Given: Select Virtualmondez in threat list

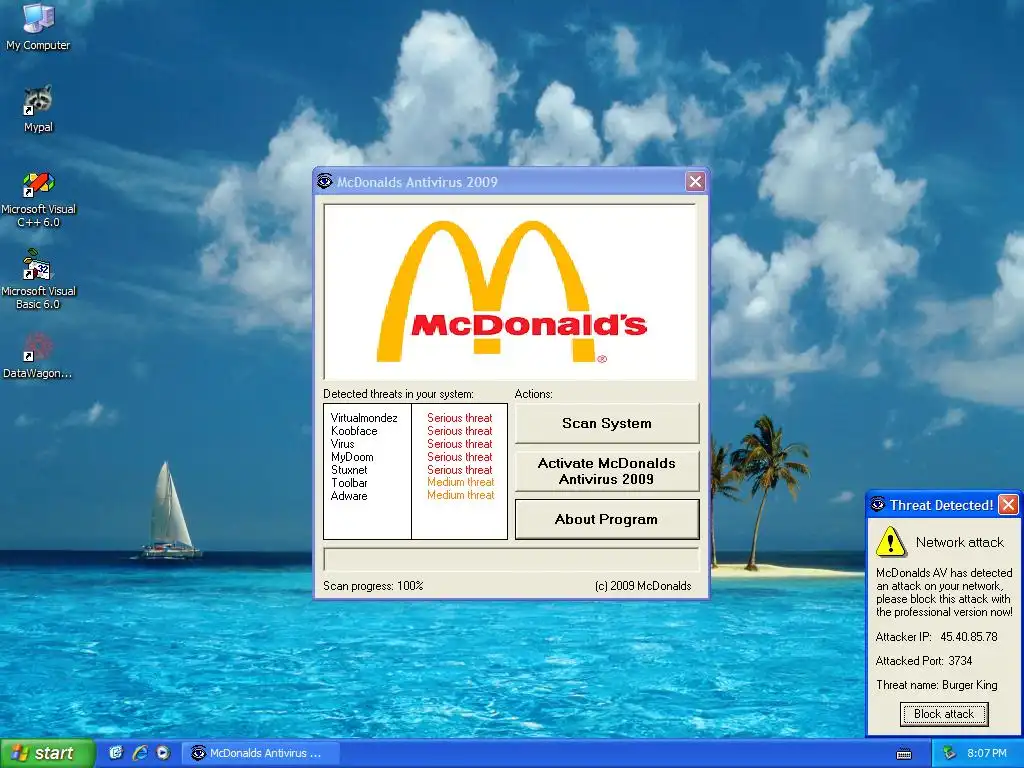Looking at the screenshot, I should [364, 418].
